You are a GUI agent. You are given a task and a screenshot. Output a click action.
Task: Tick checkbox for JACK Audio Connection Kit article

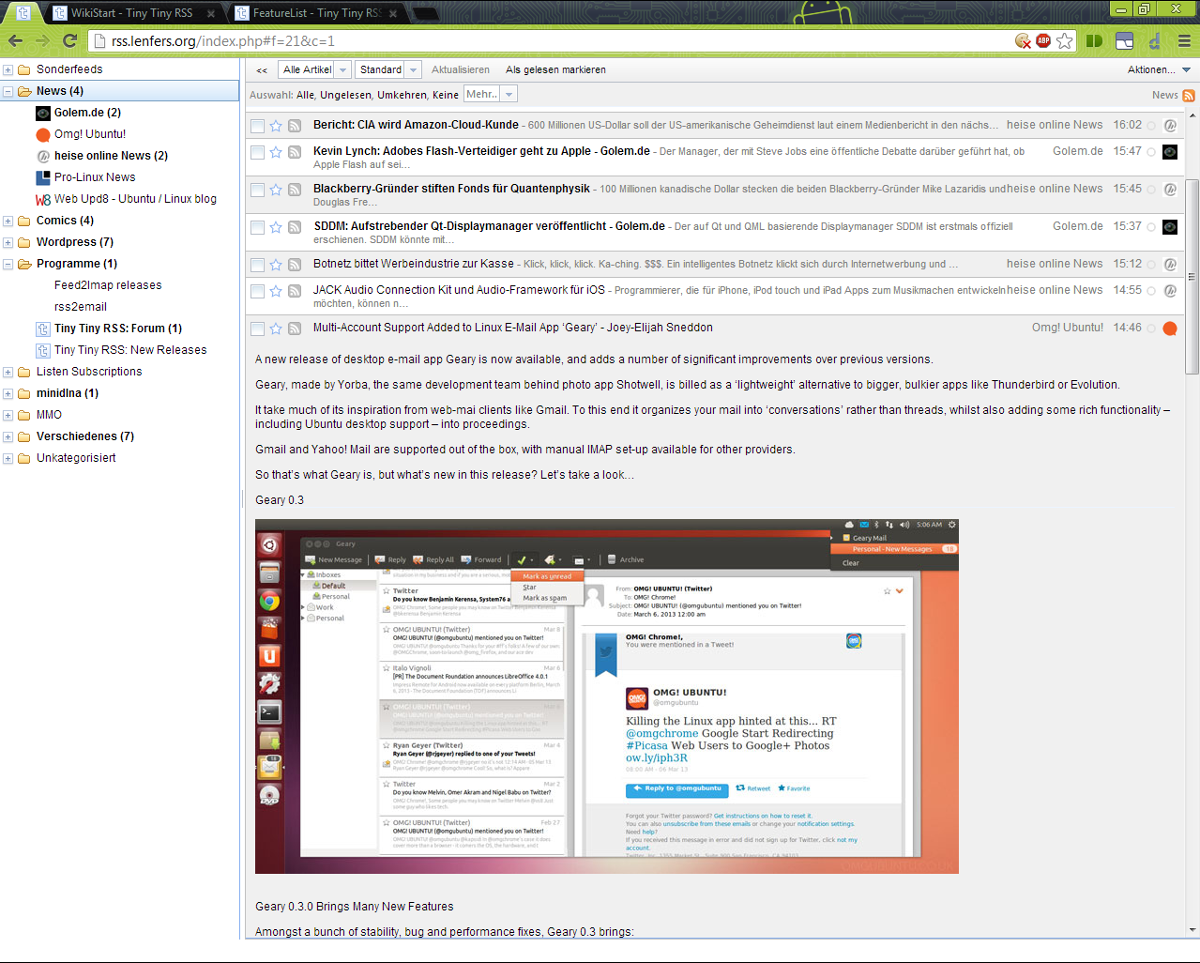coord(257,291)
